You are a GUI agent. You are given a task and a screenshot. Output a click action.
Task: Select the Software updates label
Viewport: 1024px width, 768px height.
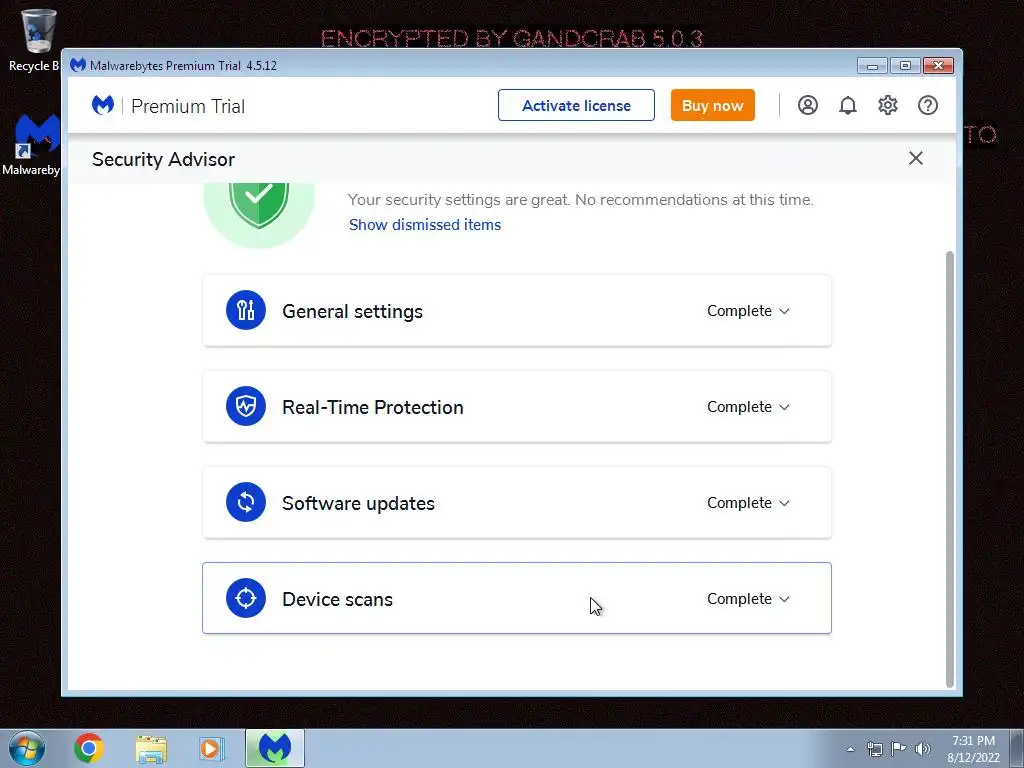click(x=358, y=504)
